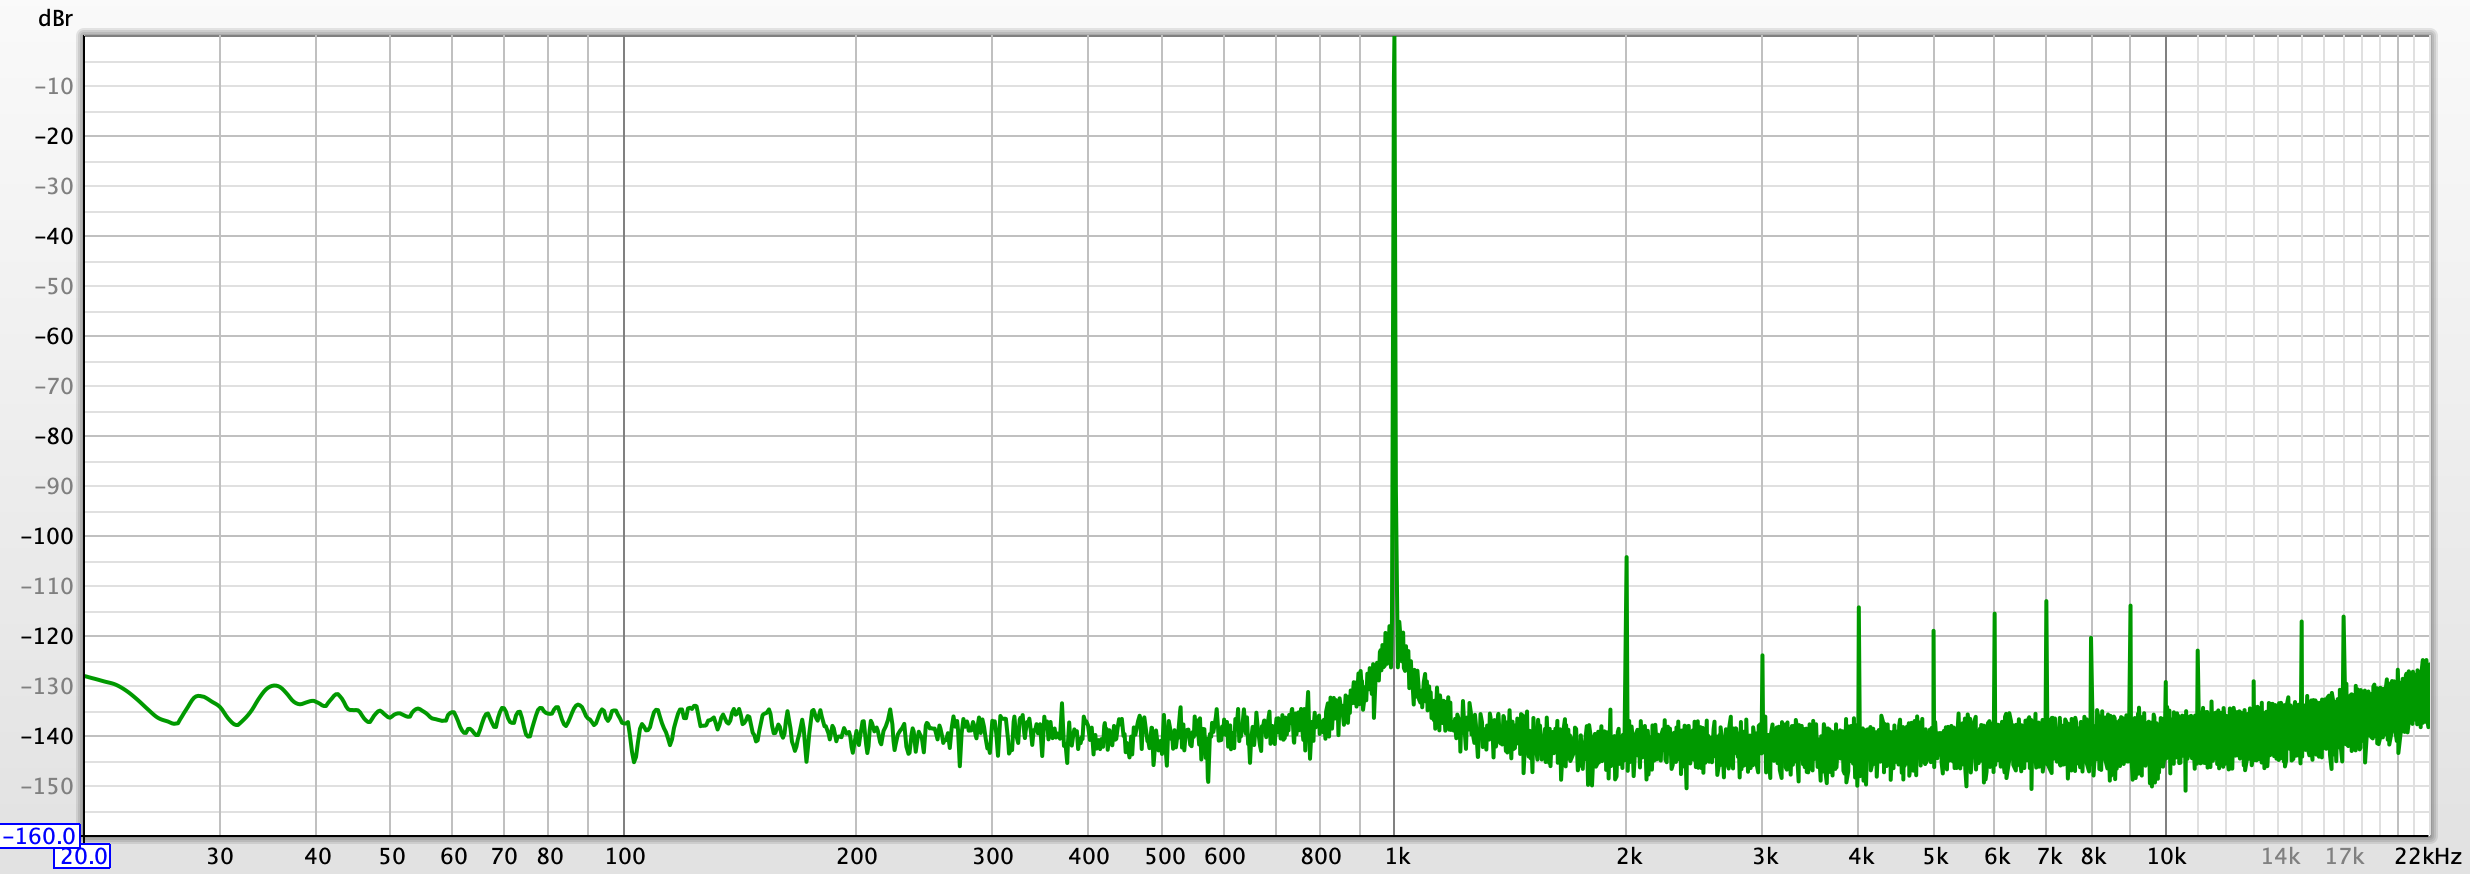Click the 5k frequency axis label
Image resolution: width=2470 pixels, height=874 pixels.
[1936, 857]
